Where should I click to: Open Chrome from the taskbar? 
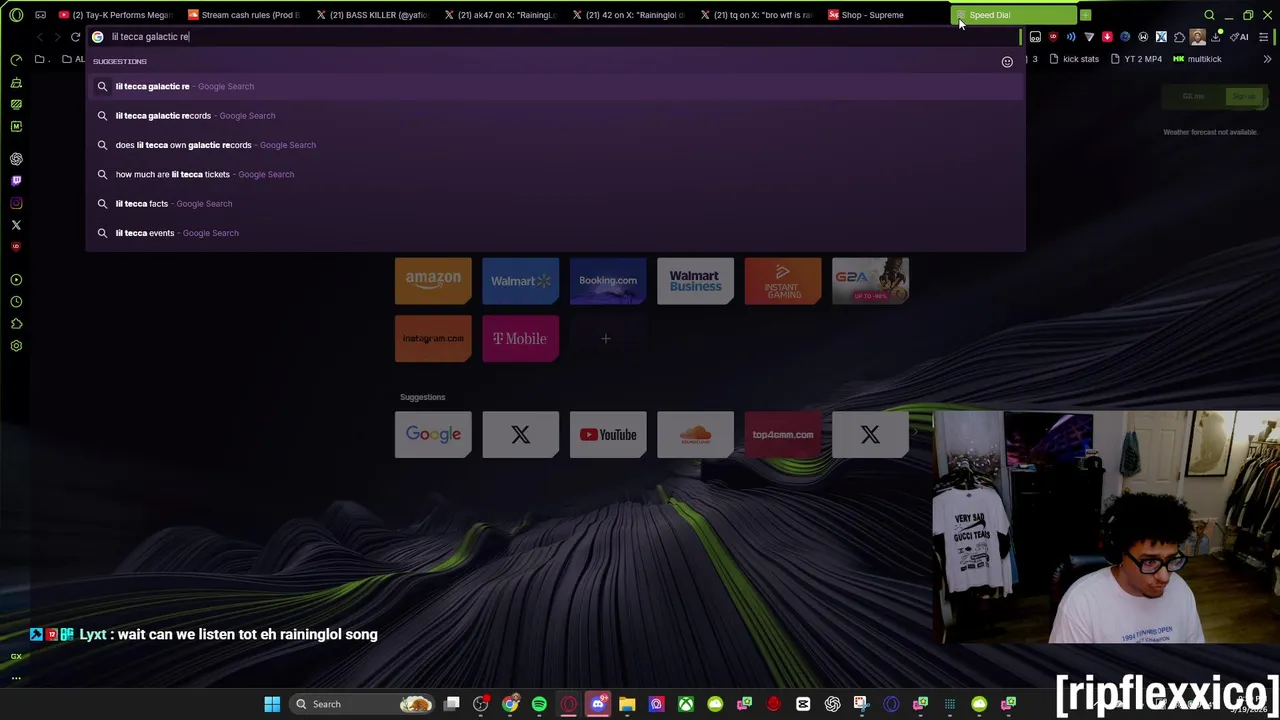(510, 704)
